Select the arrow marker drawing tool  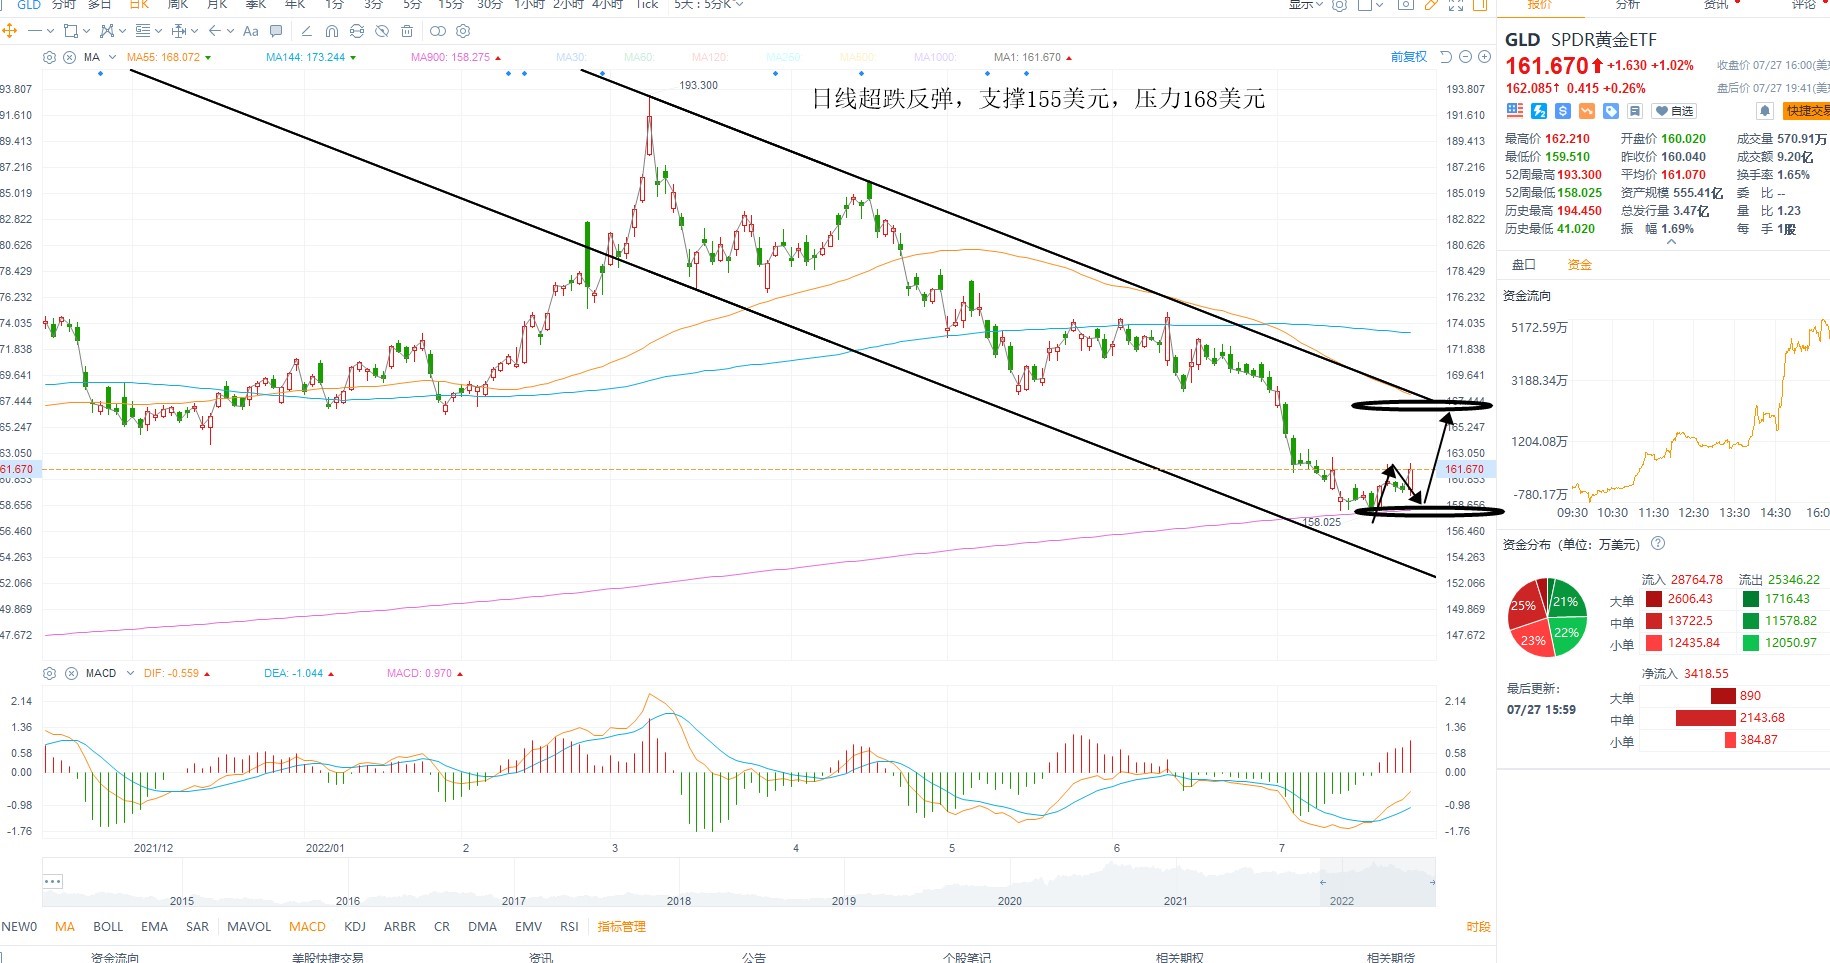tap(215, 31)
